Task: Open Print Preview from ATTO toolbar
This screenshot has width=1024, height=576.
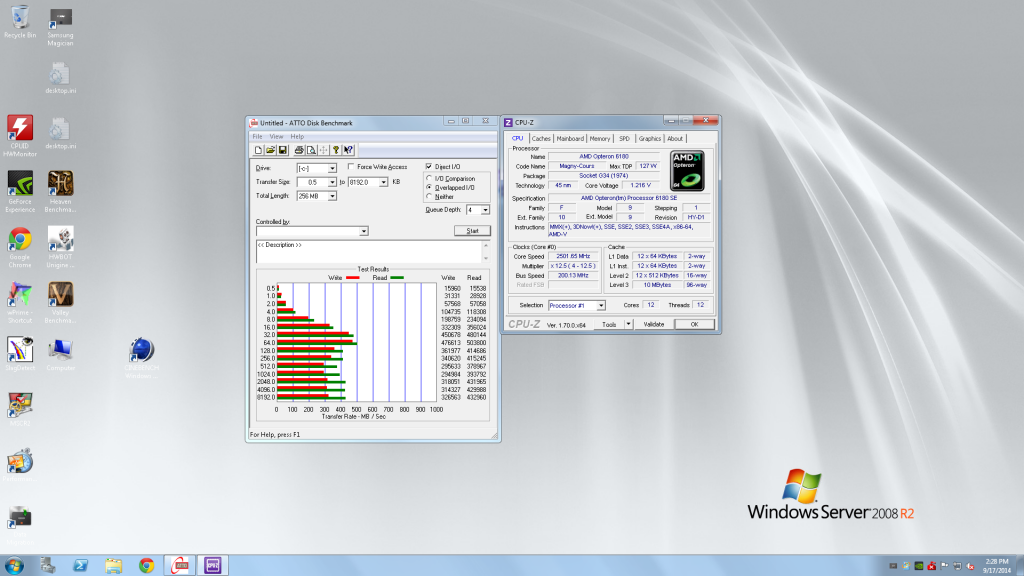Action: (x=311, y=150)
